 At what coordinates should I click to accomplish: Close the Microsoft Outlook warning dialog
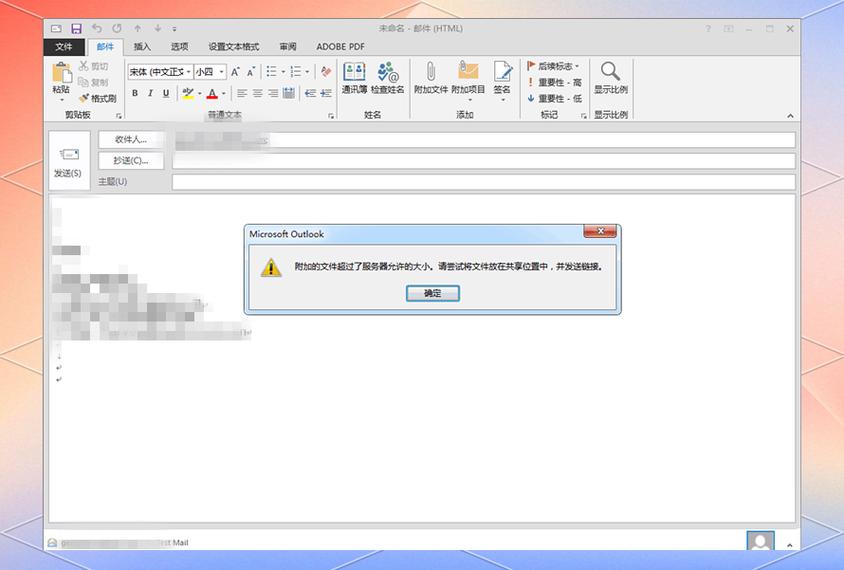(601, 231)
